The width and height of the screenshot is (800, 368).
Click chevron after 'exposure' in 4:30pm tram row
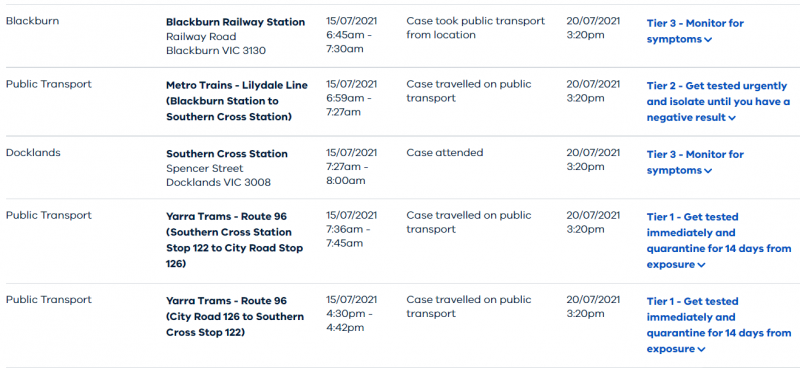click(x=701, y=350)
